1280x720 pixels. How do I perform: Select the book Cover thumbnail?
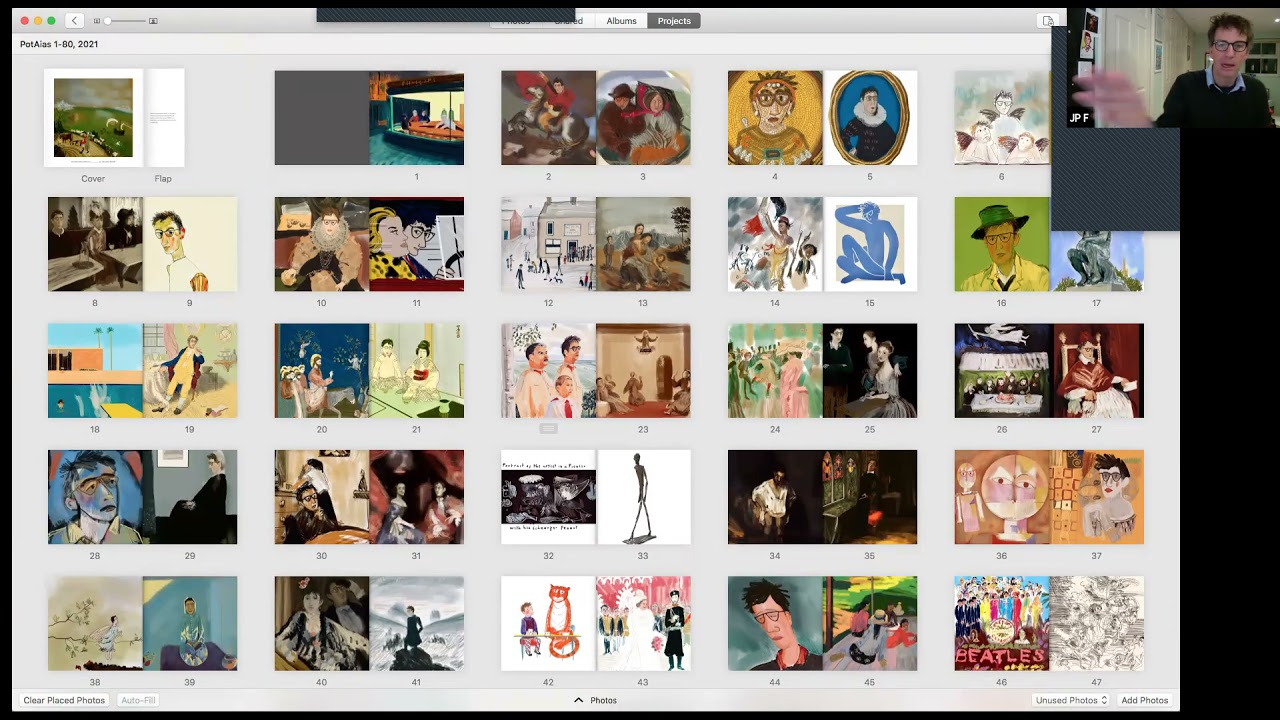click(93, 118)
